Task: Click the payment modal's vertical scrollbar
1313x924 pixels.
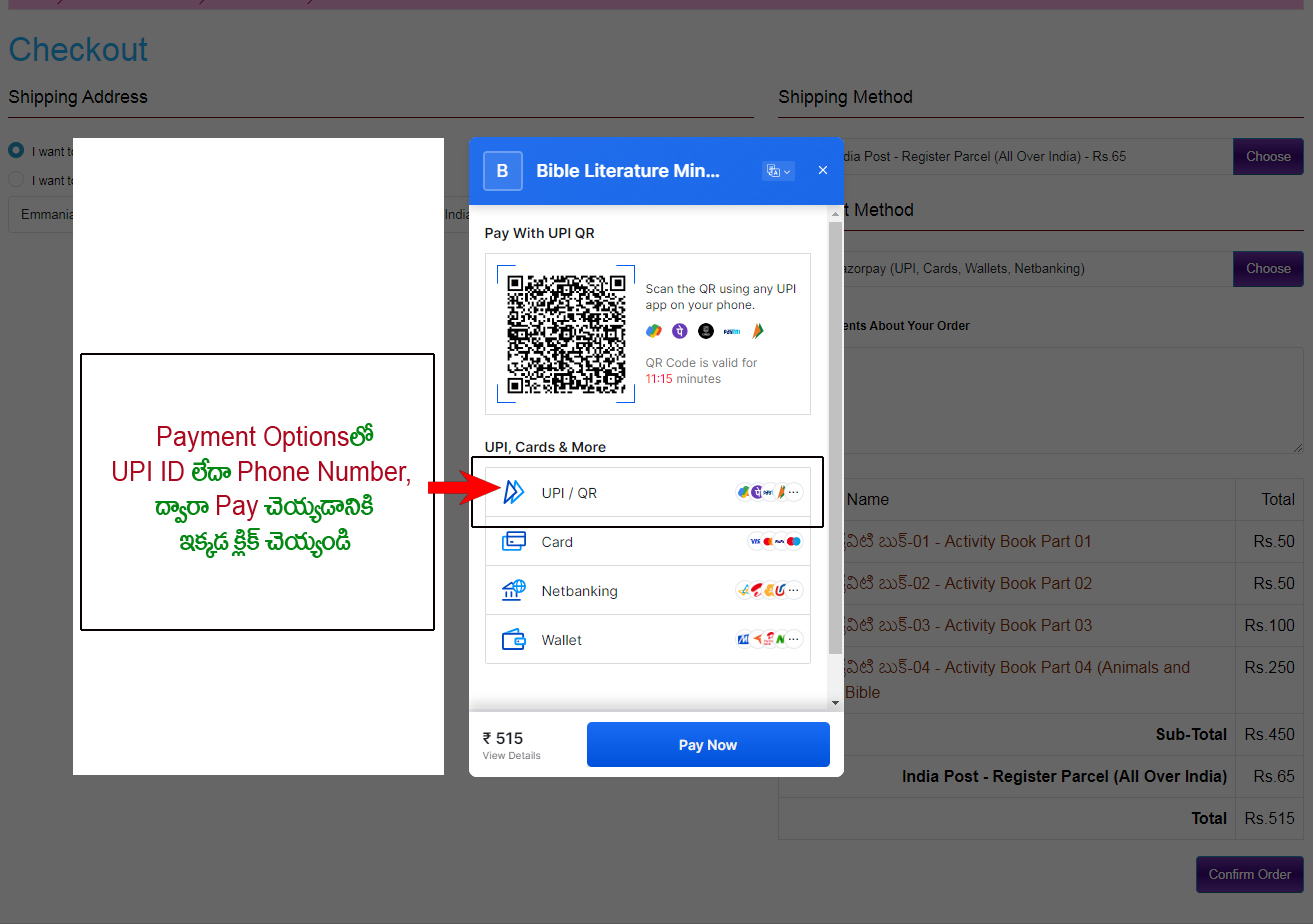Action: click(x=834, y=437)
